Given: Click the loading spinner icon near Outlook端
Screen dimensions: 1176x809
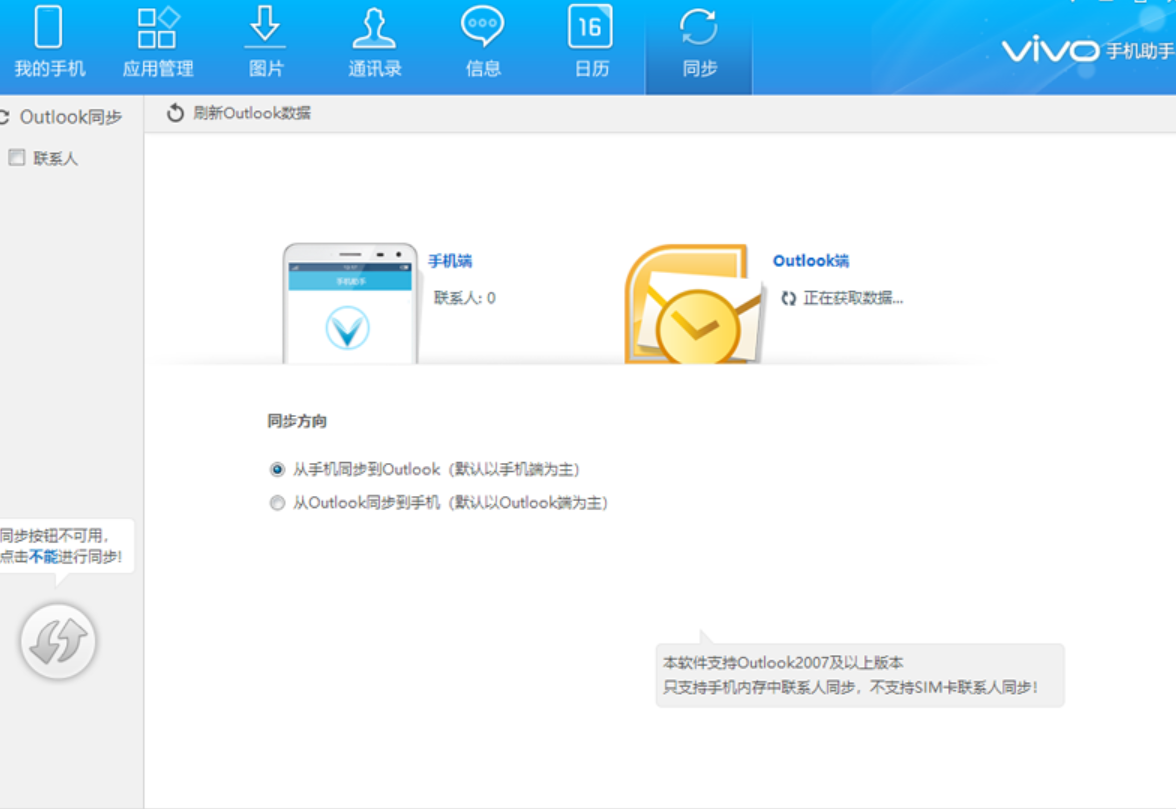Looking at the screenshot, I should tap(788, 298).
